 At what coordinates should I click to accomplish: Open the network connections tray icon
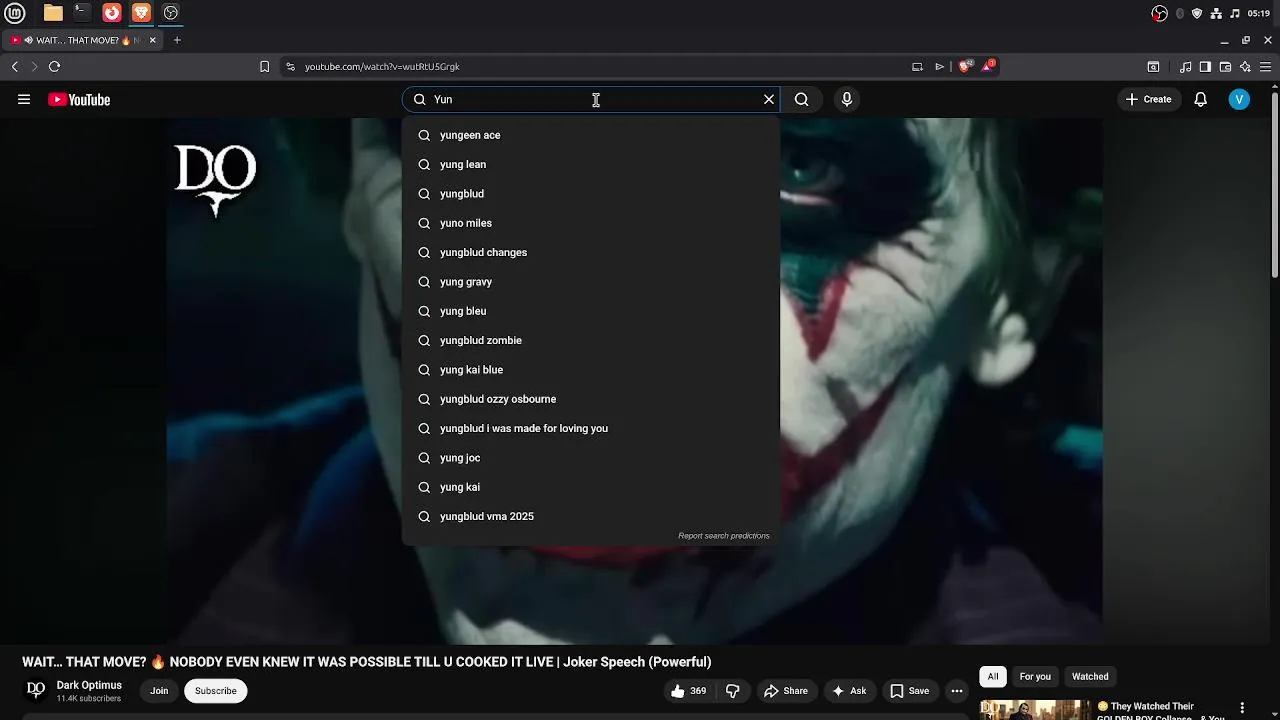click(x=1216, y=13)
